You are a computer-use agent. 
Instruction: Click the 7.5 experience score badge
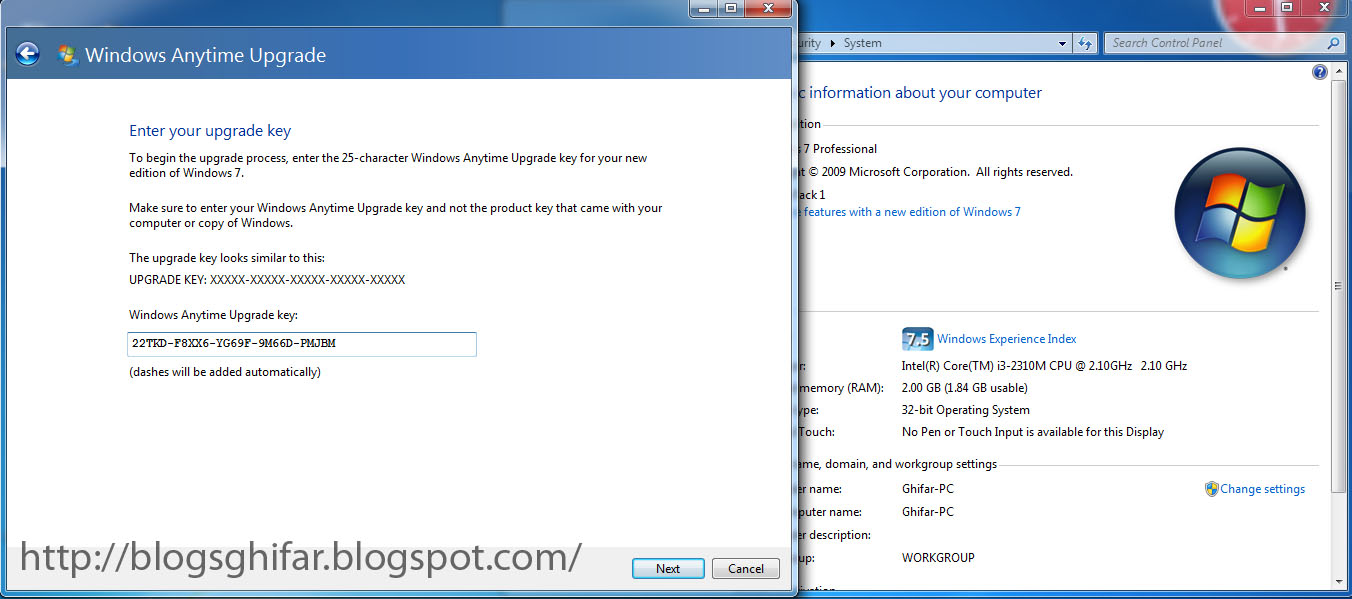tap(917, 338)
